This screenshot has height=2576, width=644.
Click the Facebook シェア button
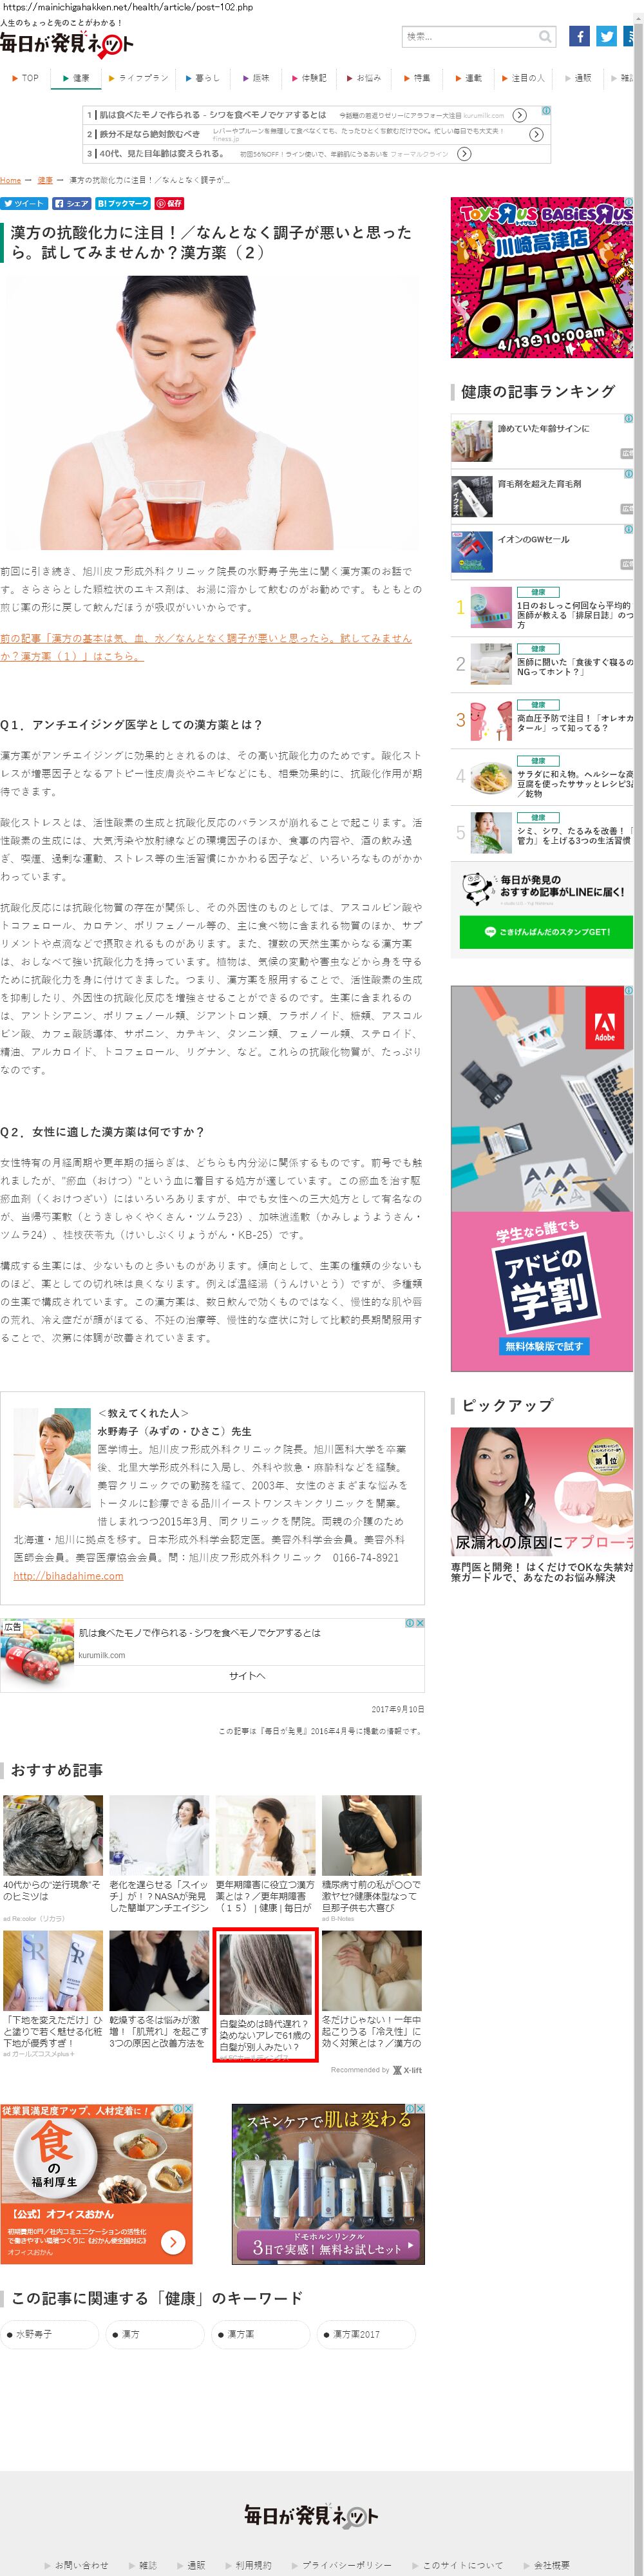(x=72, y=203)
